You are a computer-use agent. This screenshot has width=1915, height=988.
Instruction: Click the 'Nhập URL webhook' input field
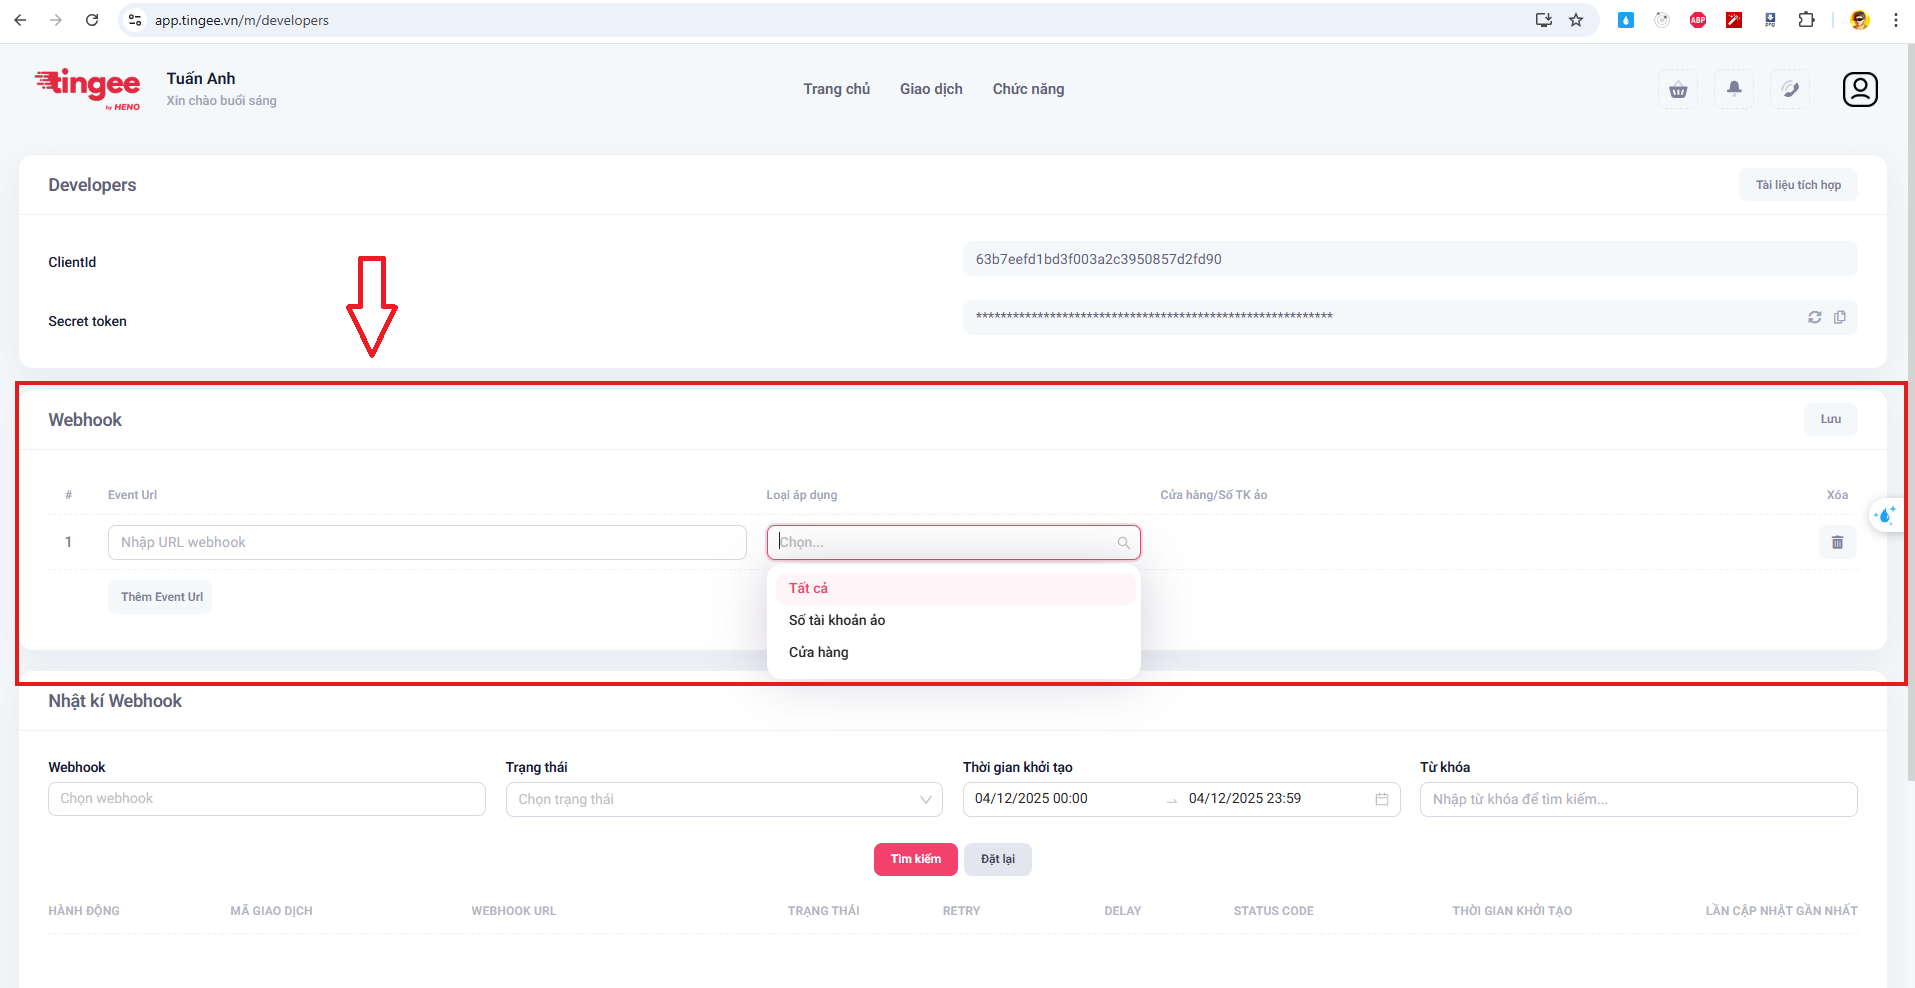click(427, 542)
